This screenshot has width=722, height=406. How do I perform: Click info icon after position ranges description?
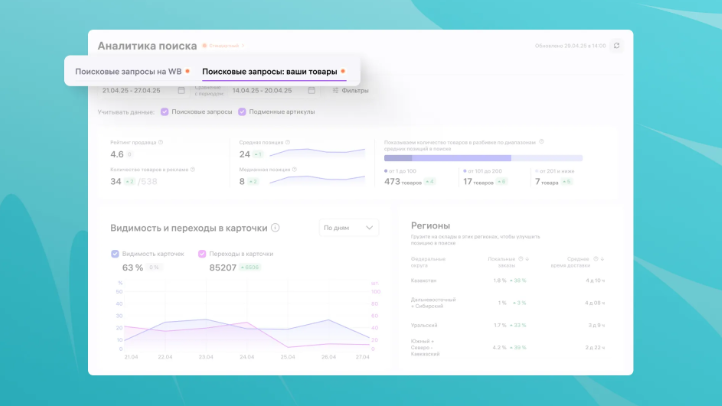tap(542, 142)
